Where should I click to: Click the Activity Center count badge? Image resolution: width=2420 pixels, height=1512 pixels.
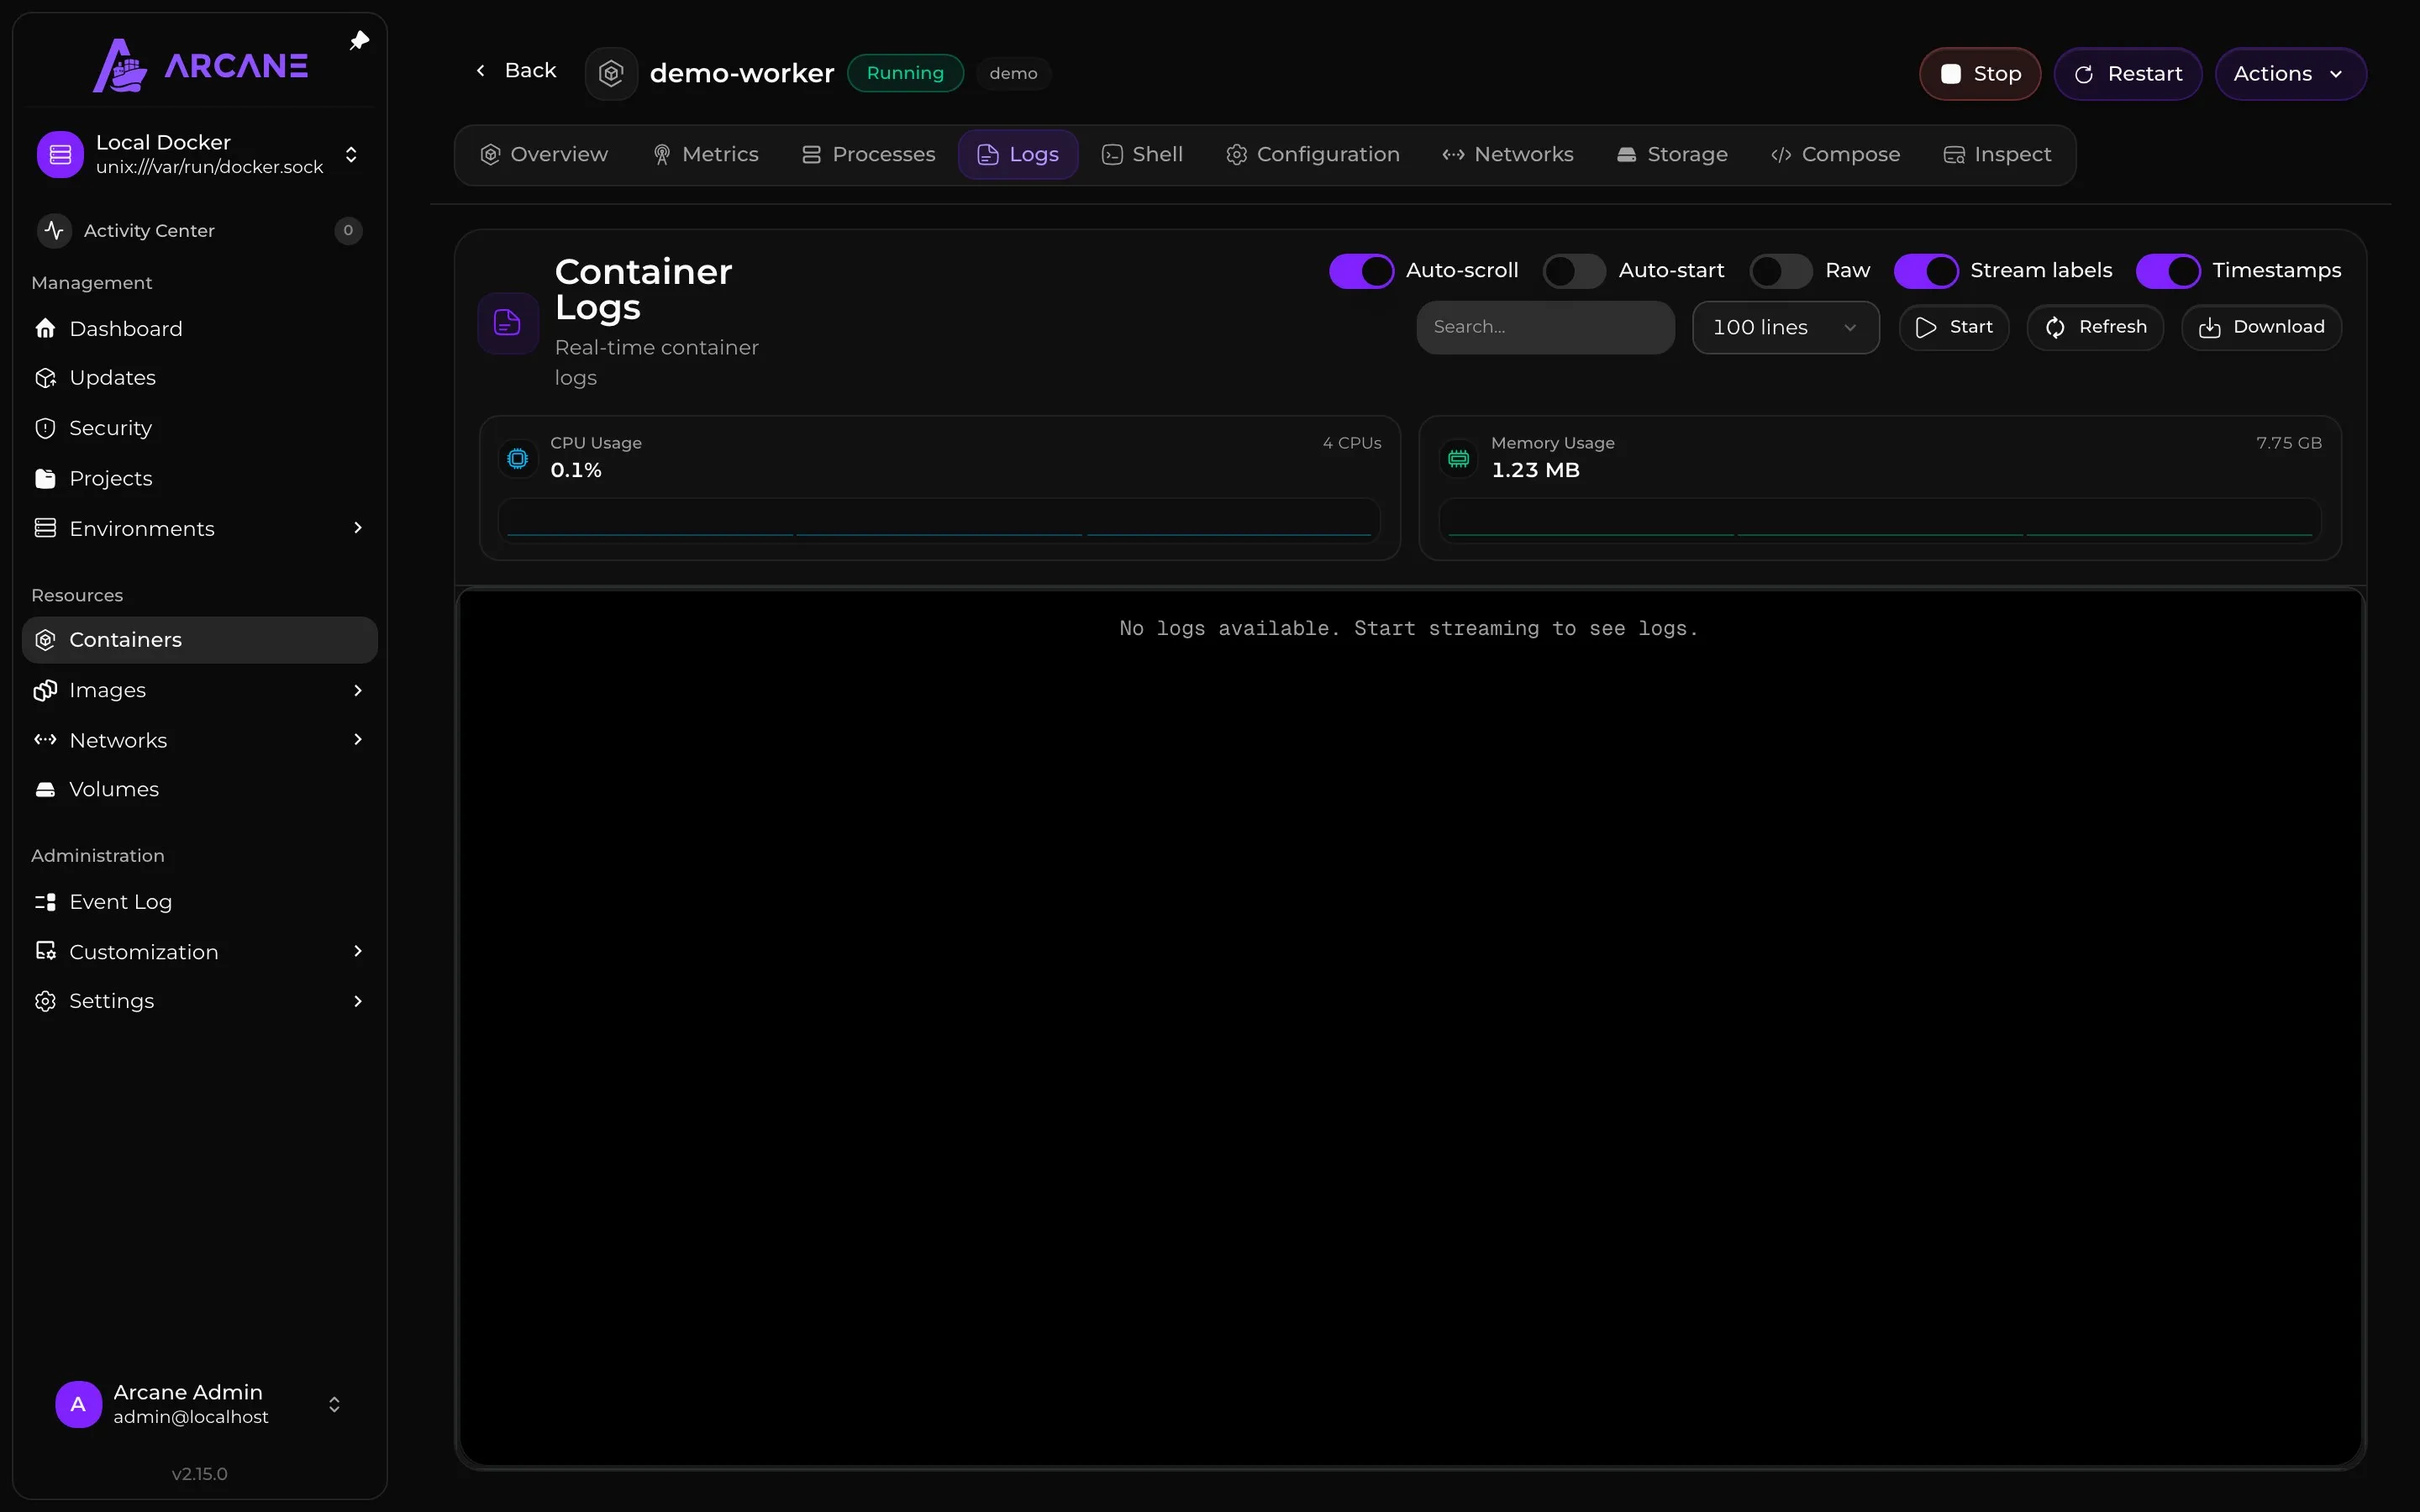pos(348,231)
